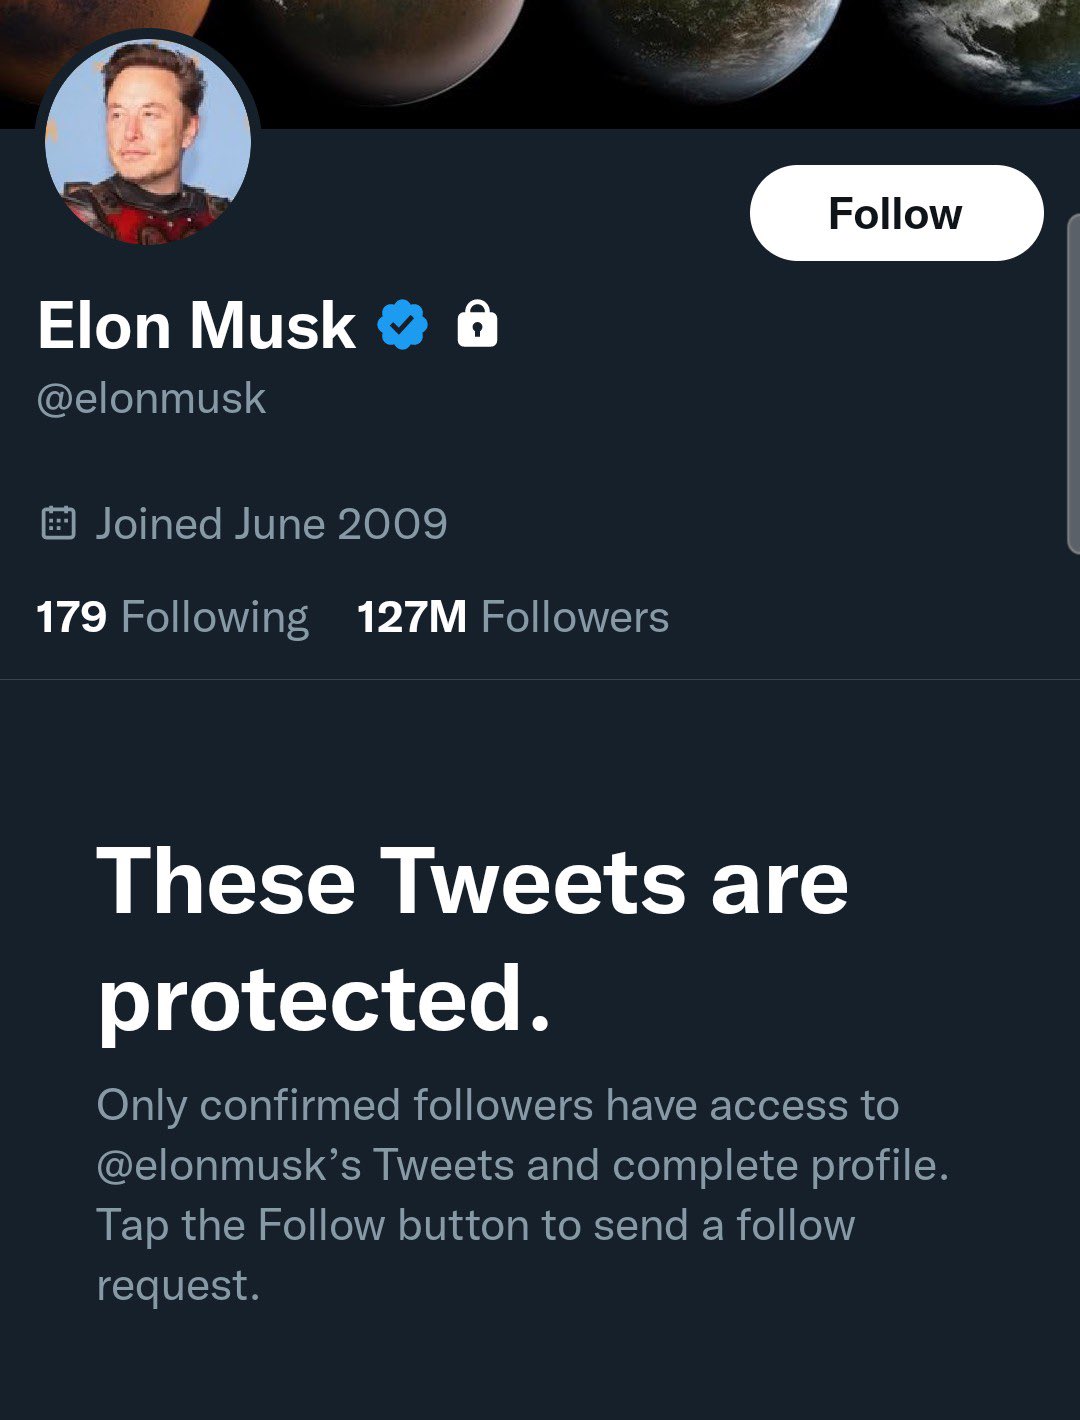
Task: Click the 'Only confirmed followers' description line
Action: pyautogui.click(x=498, y=1106)
